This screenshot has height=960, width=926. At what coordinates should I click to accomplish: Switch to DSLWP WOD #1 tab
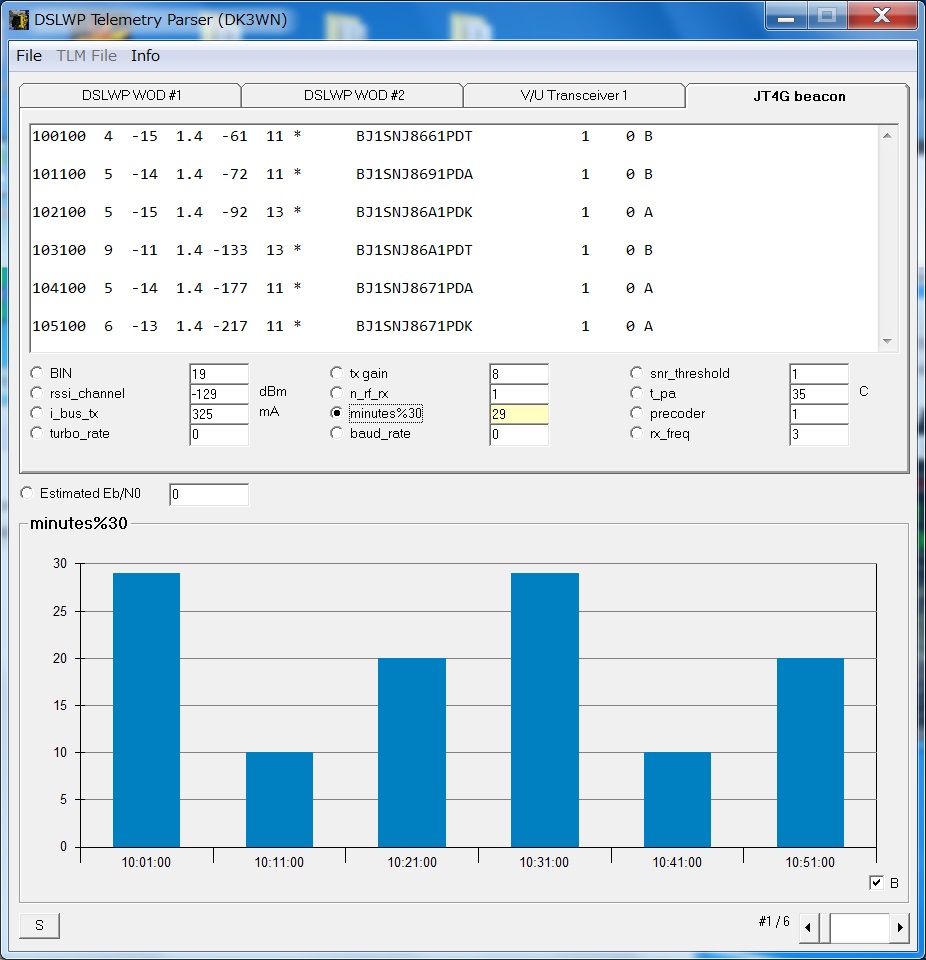click(131, 96)
